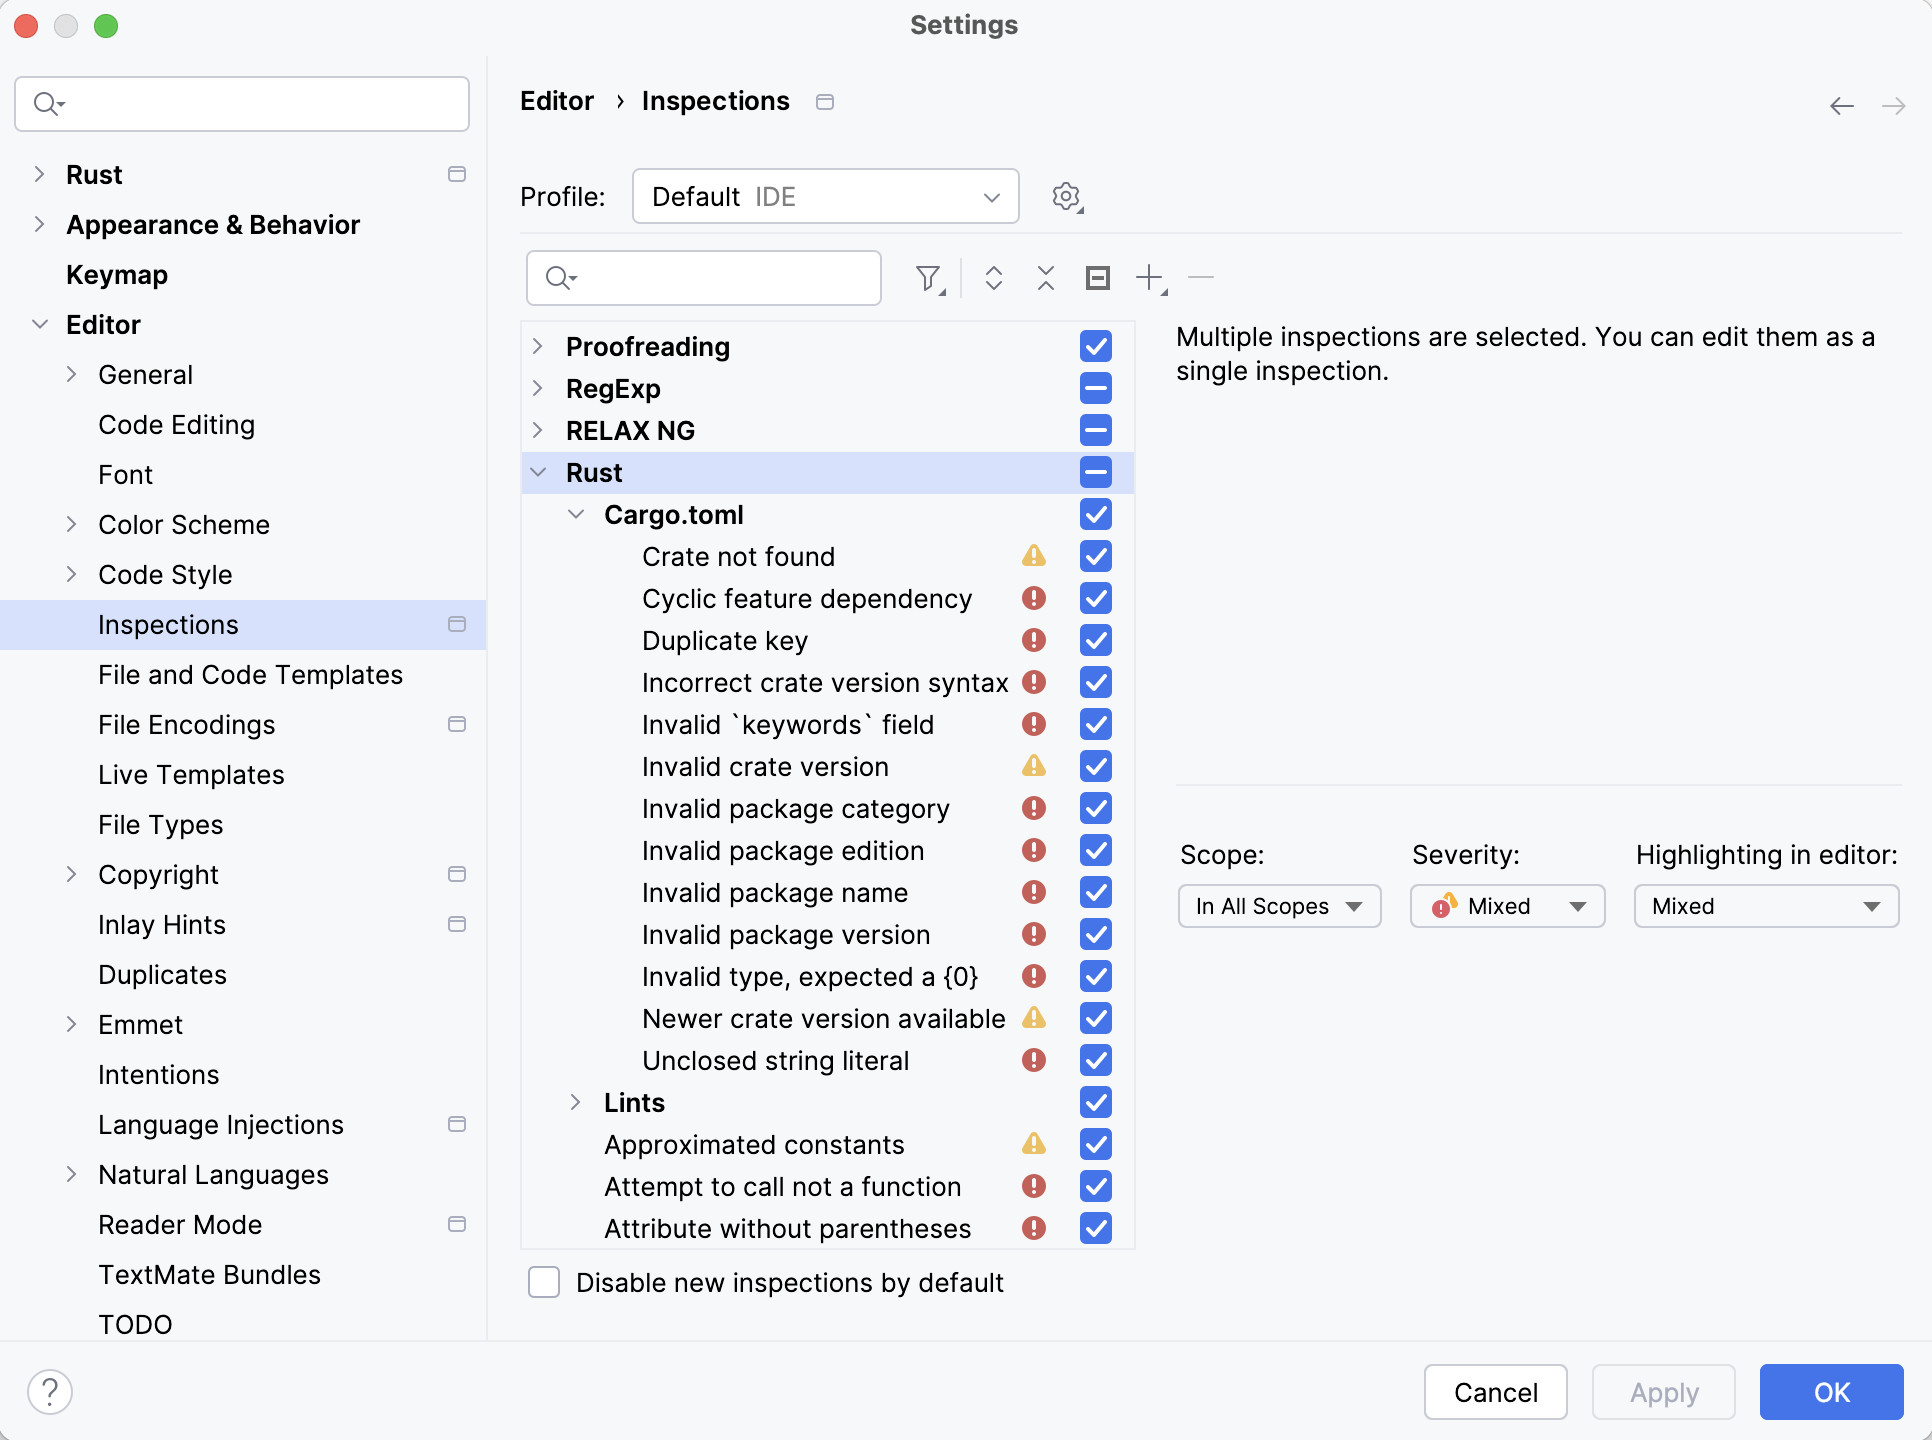Add a new inspection using the plus icon
The image size is (1932, 1440).
pyautogui.click(x=1148, y=278)
